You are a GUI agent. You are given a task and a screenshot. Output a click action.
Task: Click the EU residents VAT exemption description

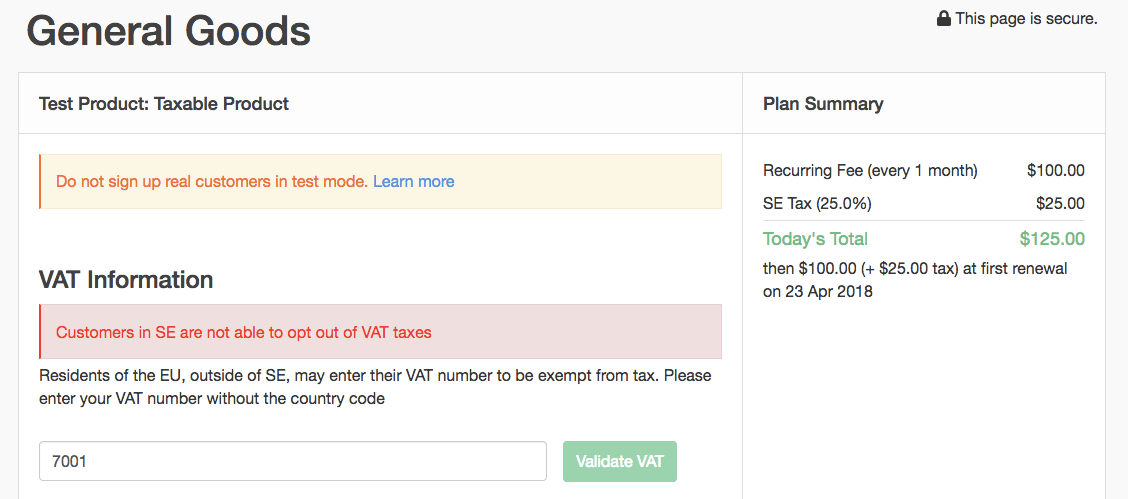(375, 387)
